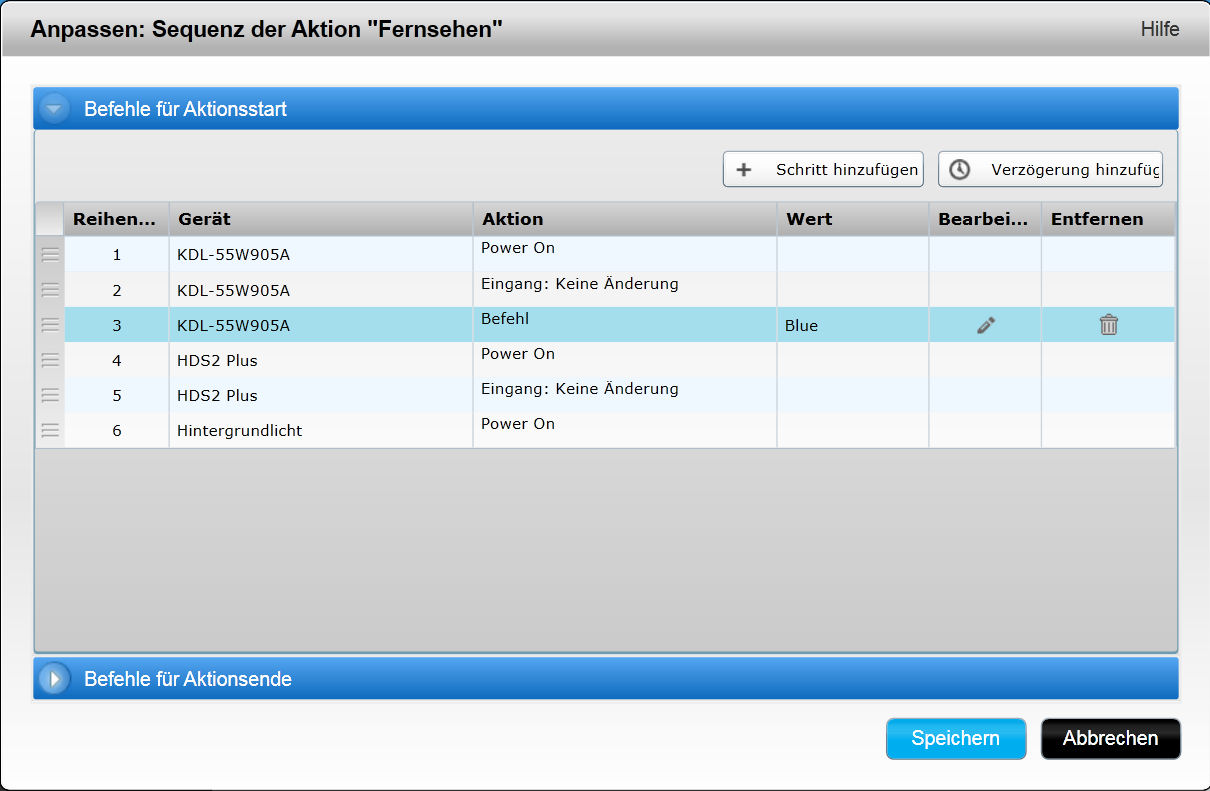
Task: Save the sequence with Speichern
Action: 955,739
